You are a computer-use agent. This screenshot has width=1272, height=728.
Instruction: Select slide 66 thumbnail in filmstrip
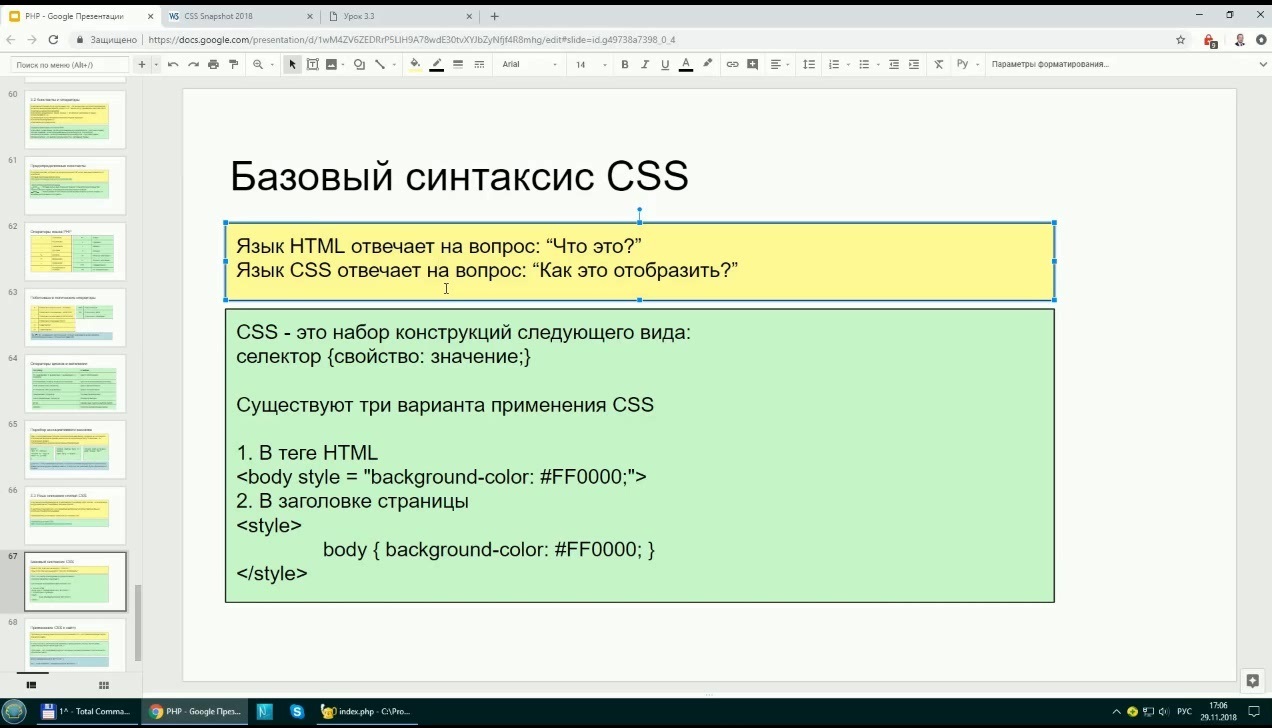tap(75, 515)
